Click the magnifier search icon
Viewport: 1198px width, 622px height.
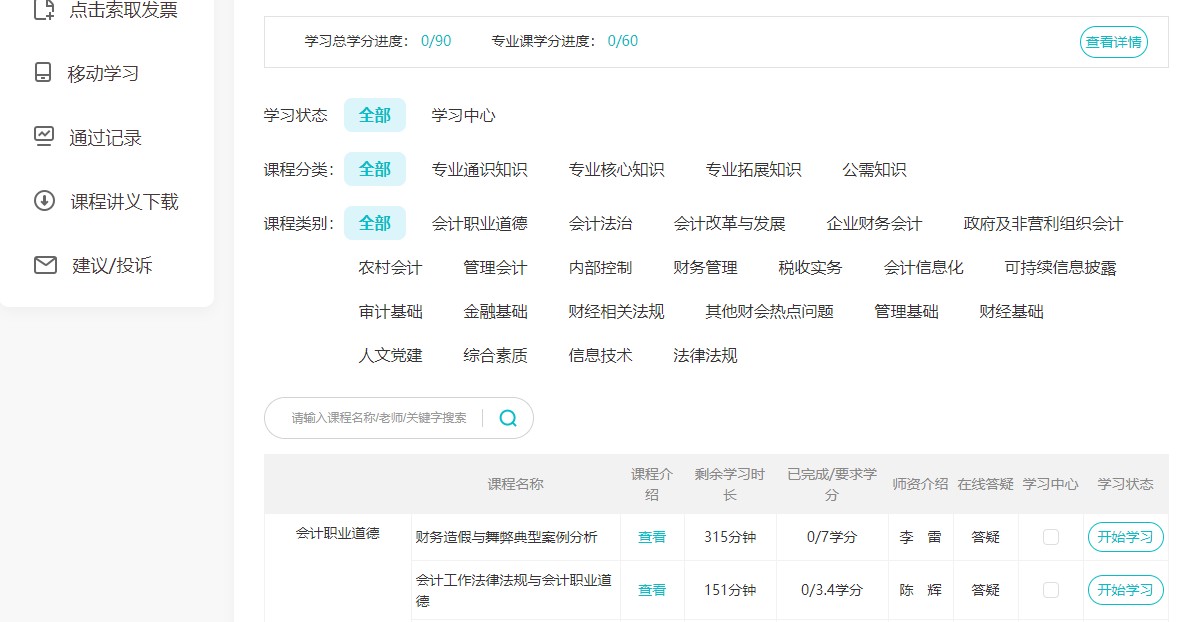(507, 418)
